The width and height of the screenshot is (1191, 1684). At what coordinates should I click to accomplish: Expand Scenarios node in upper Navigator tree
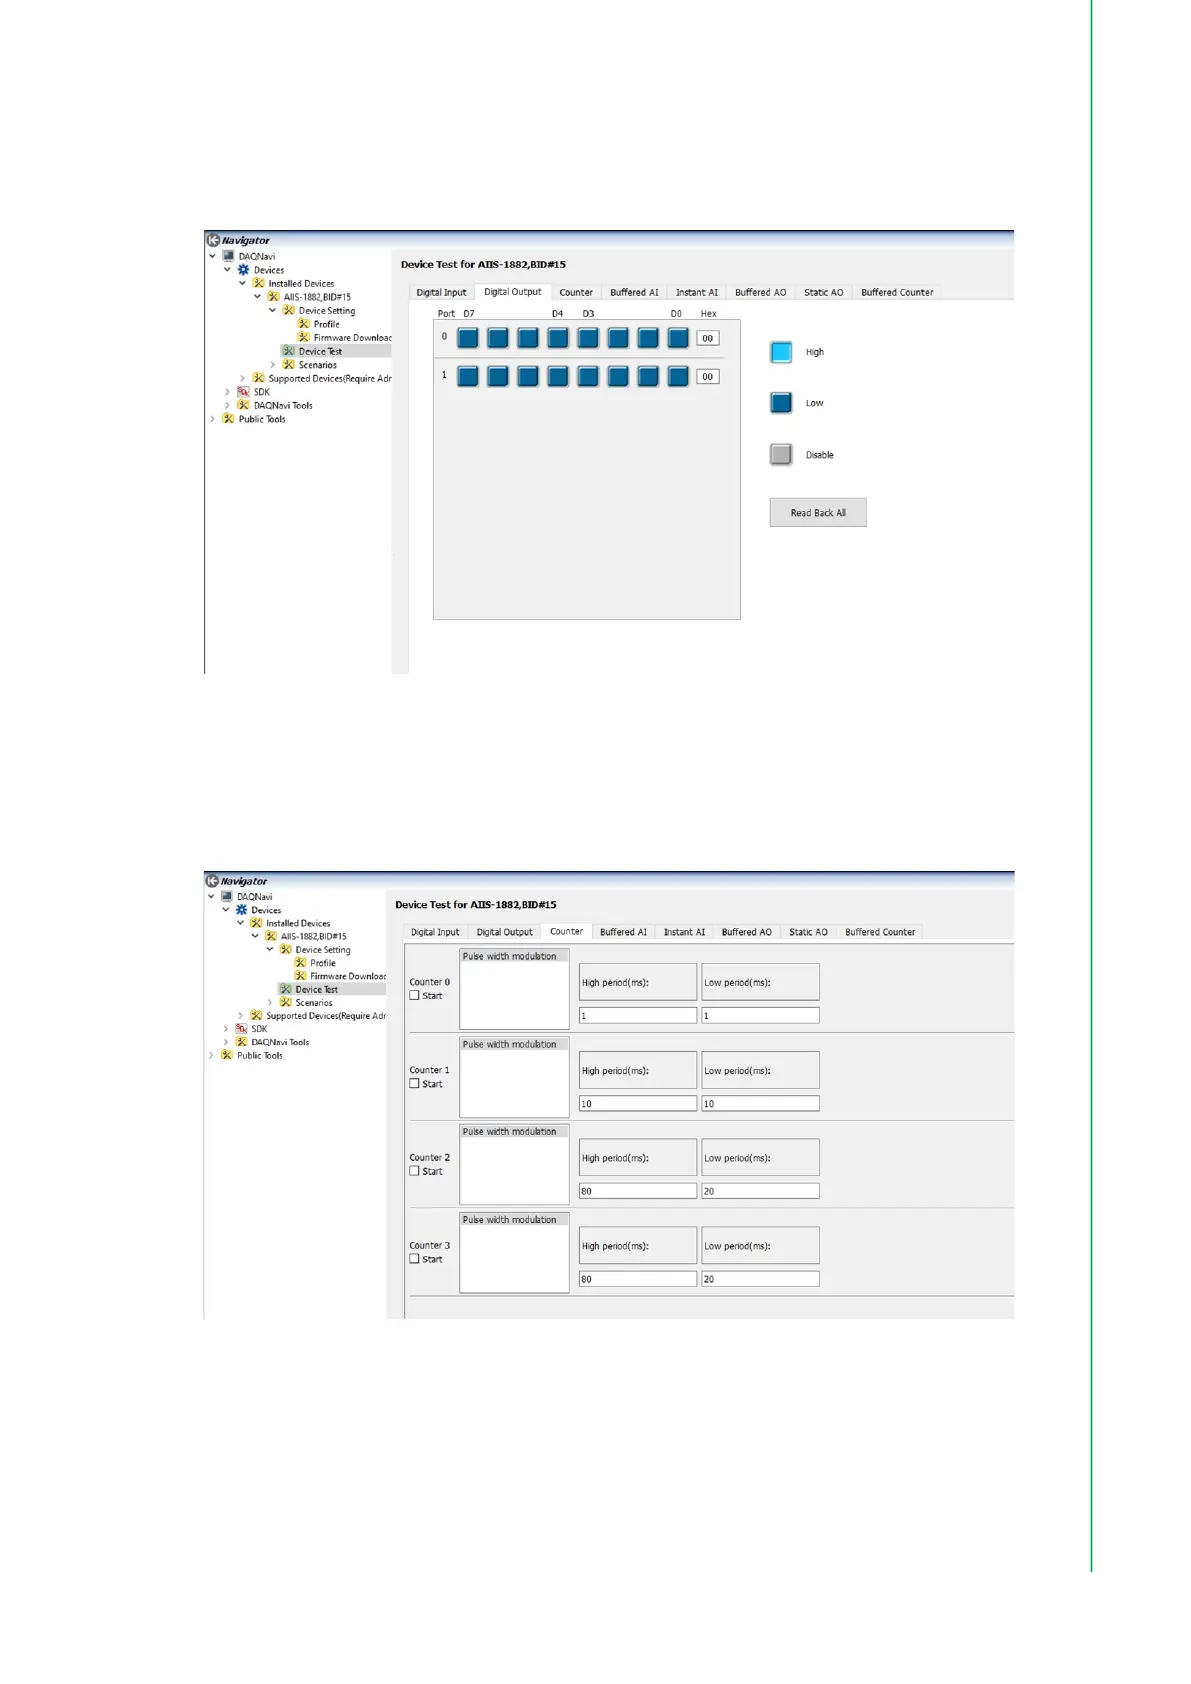click(x=273, y=365)
